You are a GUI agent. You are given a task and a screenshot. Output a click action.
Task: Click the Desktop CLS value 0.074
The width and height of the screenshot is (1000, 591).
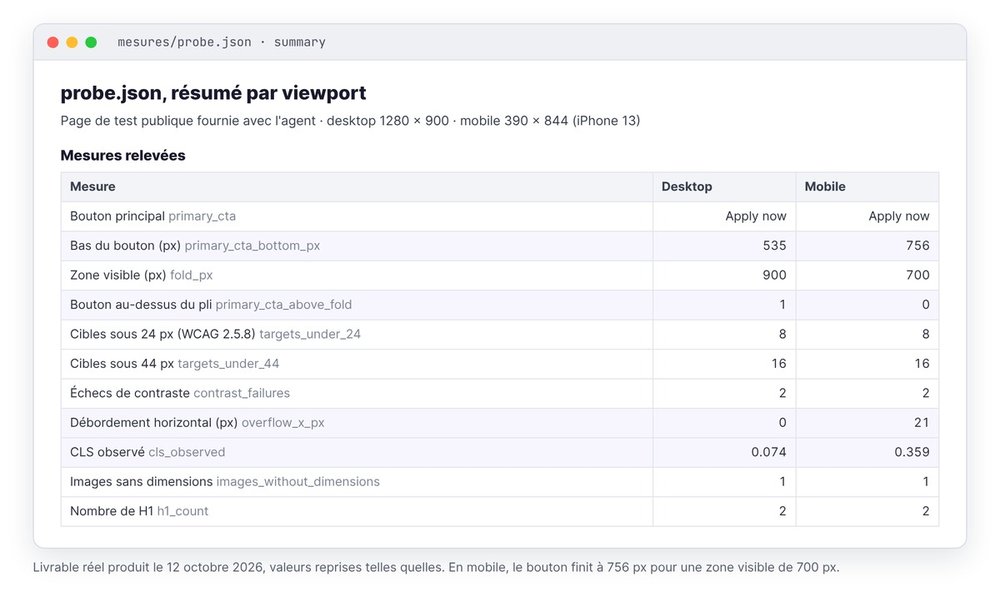pyautogui.click(x=768, y=452)
